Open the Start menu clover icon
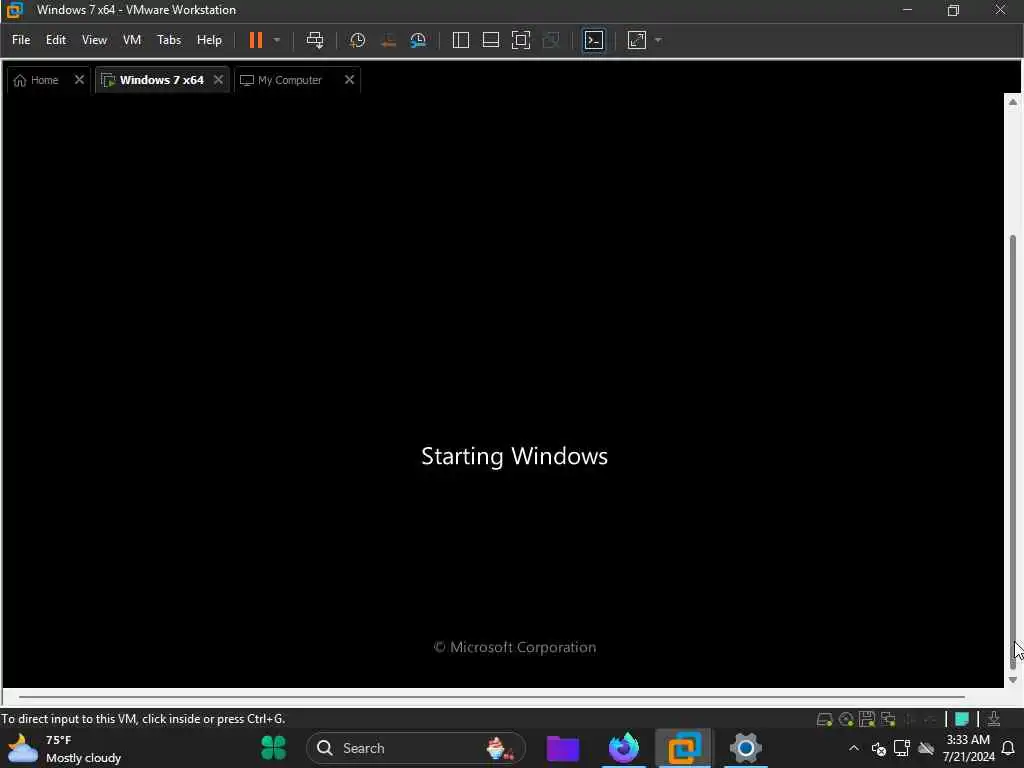This screenshot has width=1024, height=768. click(274, 748)
